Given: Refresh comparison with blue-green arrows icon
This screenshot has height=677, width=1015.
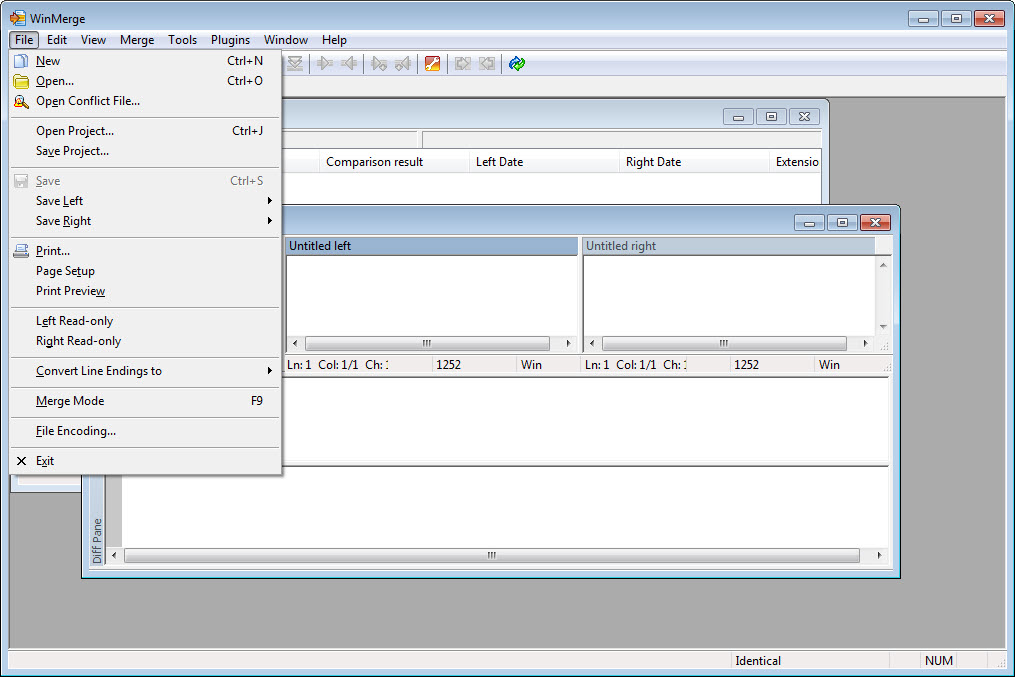Looking at the screenshot, I should pyautogui.click(x=517, y=63).
